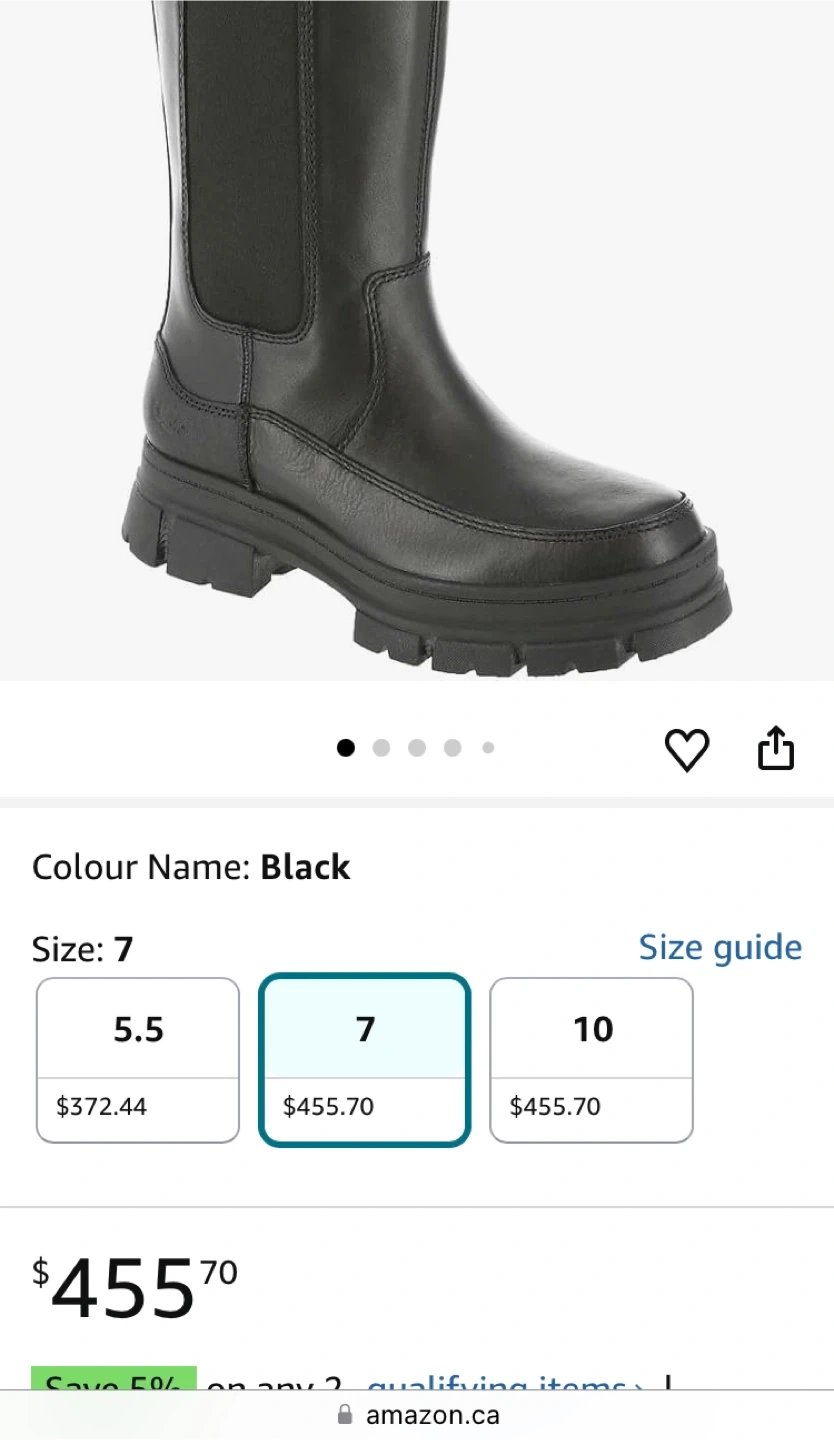
Task: Tap the "on any 2" promotion text
Action: [x=274, y=1384]
